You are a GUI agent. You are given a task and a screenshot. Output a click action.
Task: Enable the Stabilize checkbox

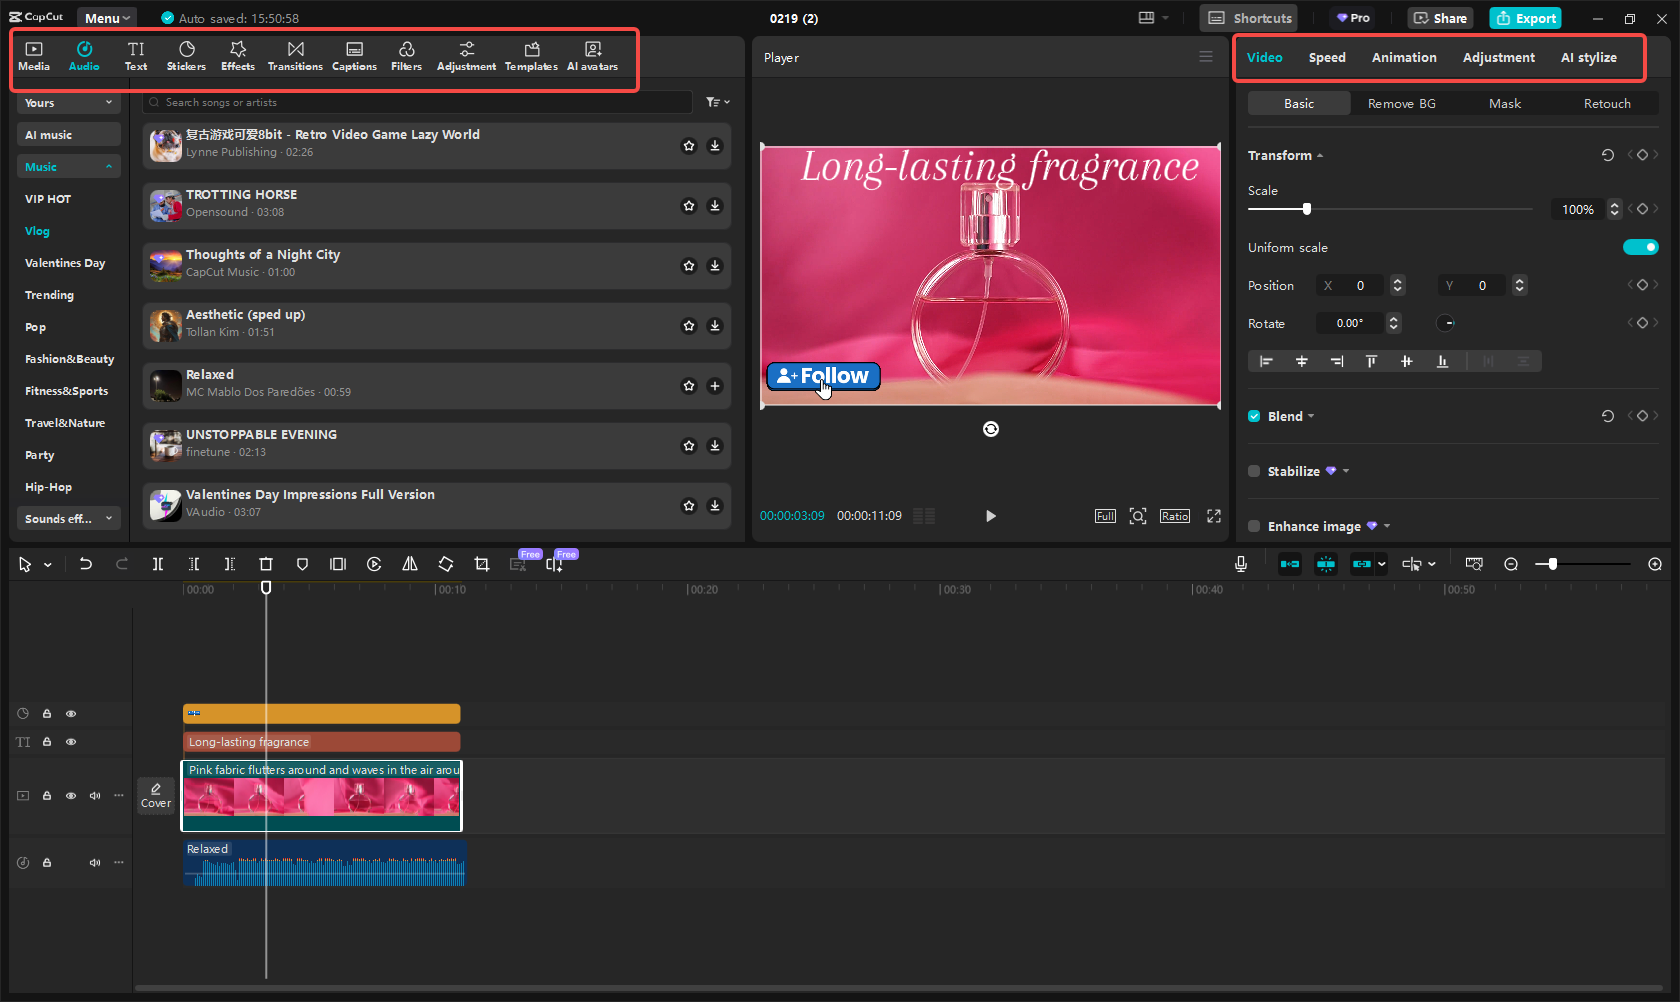[x=1254, y=471]
